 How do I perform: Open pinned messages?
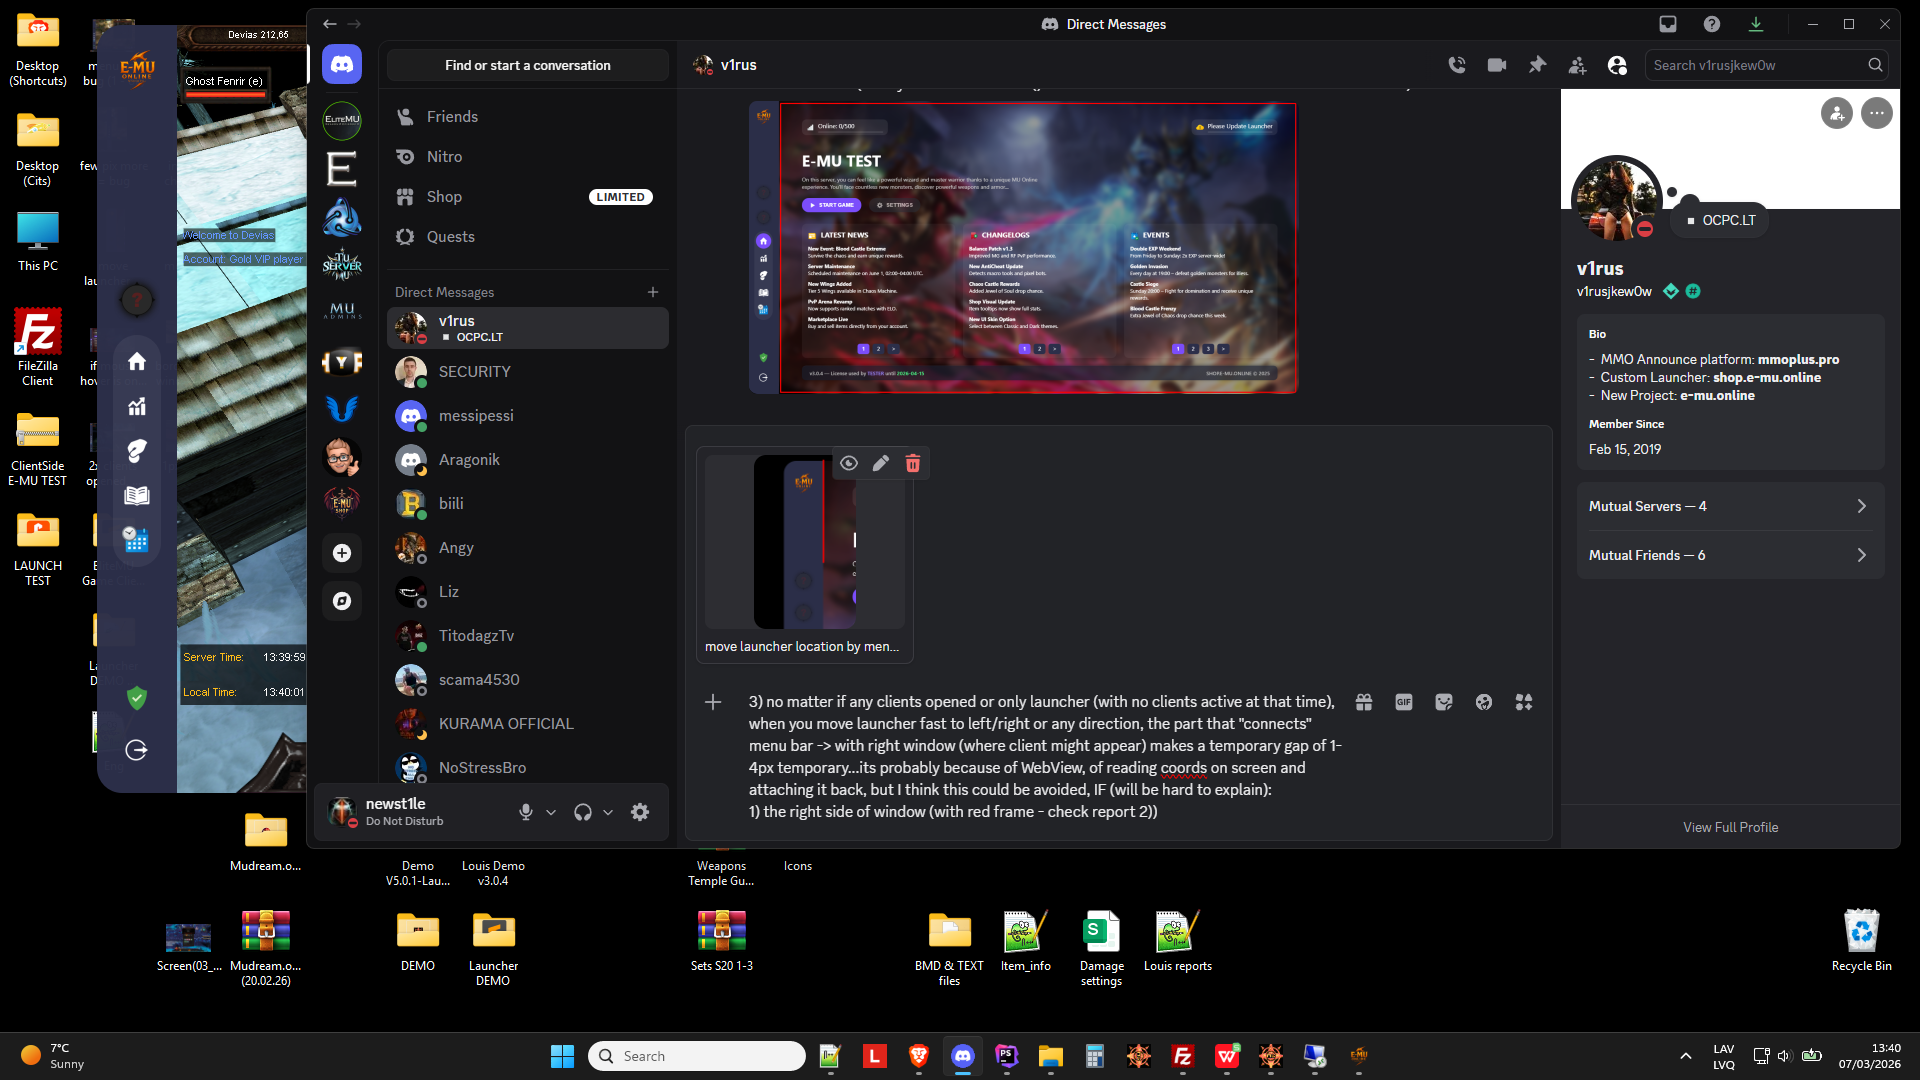point(1537,65)
